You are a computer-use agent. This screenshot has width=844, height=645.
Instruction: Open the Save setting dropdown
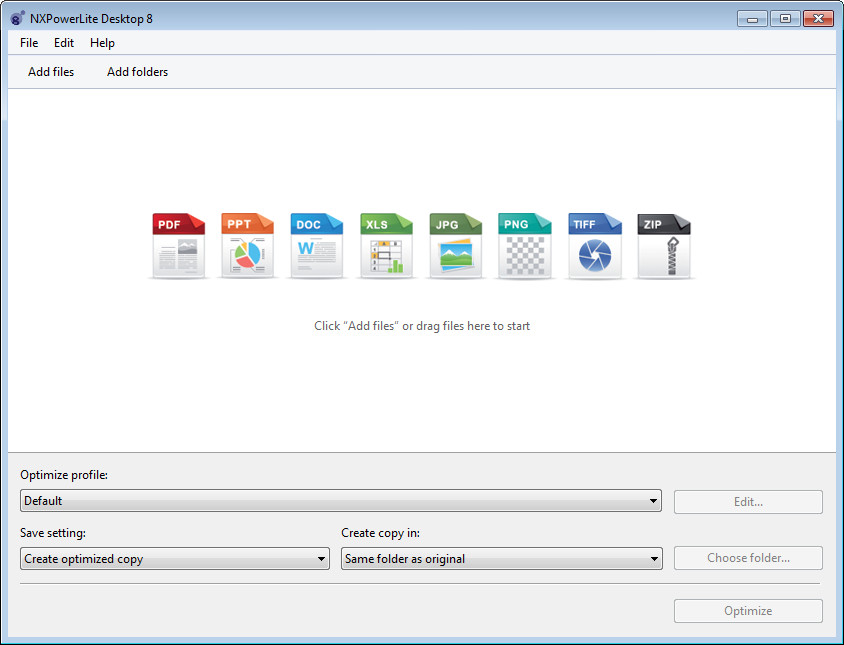(174, 559)
